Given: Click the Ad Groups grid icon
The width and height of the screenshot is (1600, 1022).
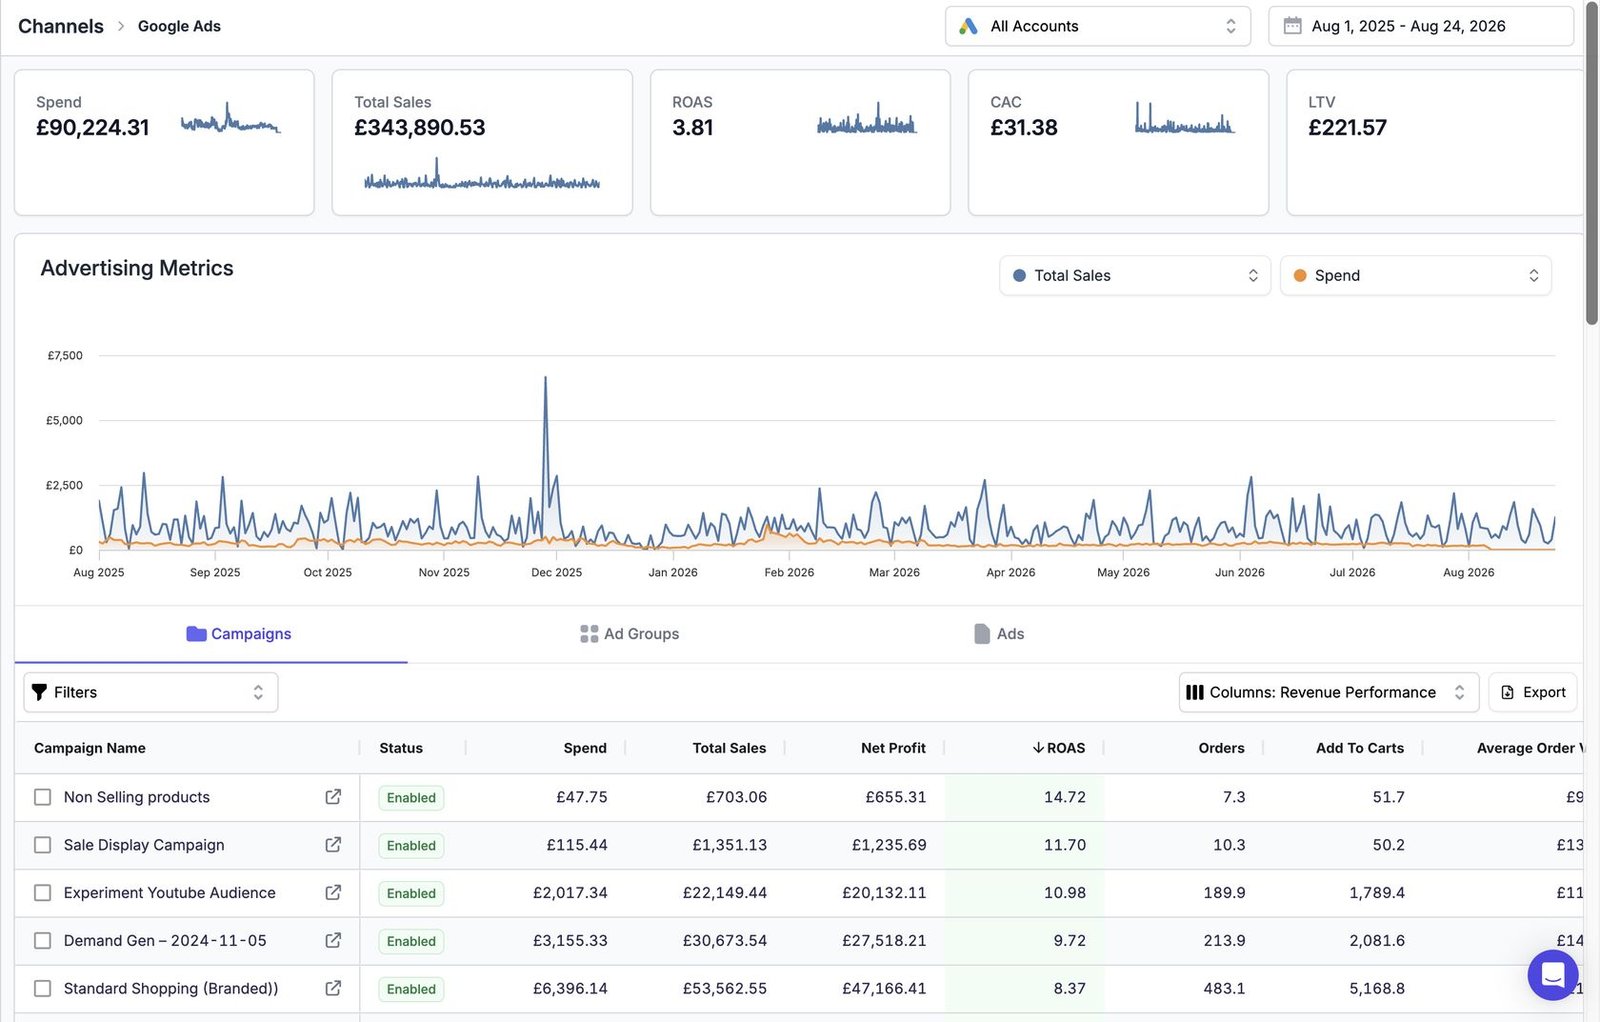Looking at the screenshot, I should (589, 634).
